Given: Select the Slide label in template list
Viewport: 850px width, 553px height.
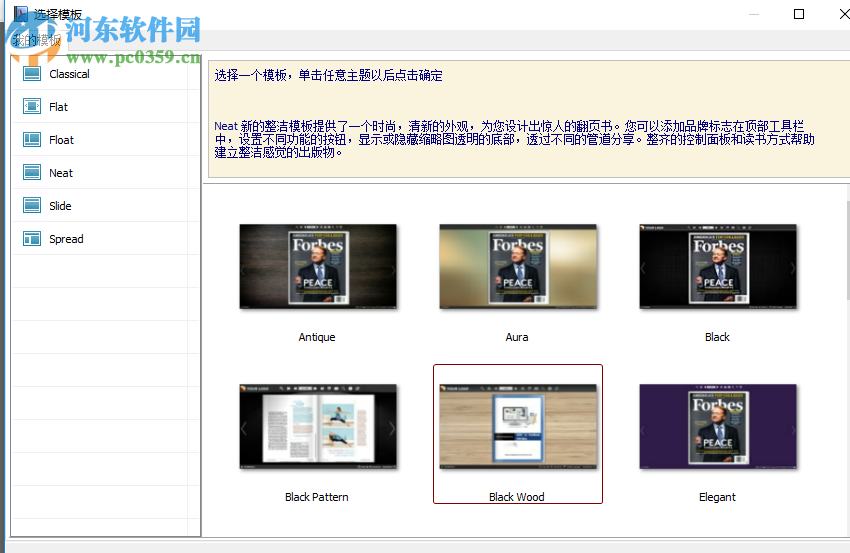Looking at the screenshot, I should tap(60, 207).
